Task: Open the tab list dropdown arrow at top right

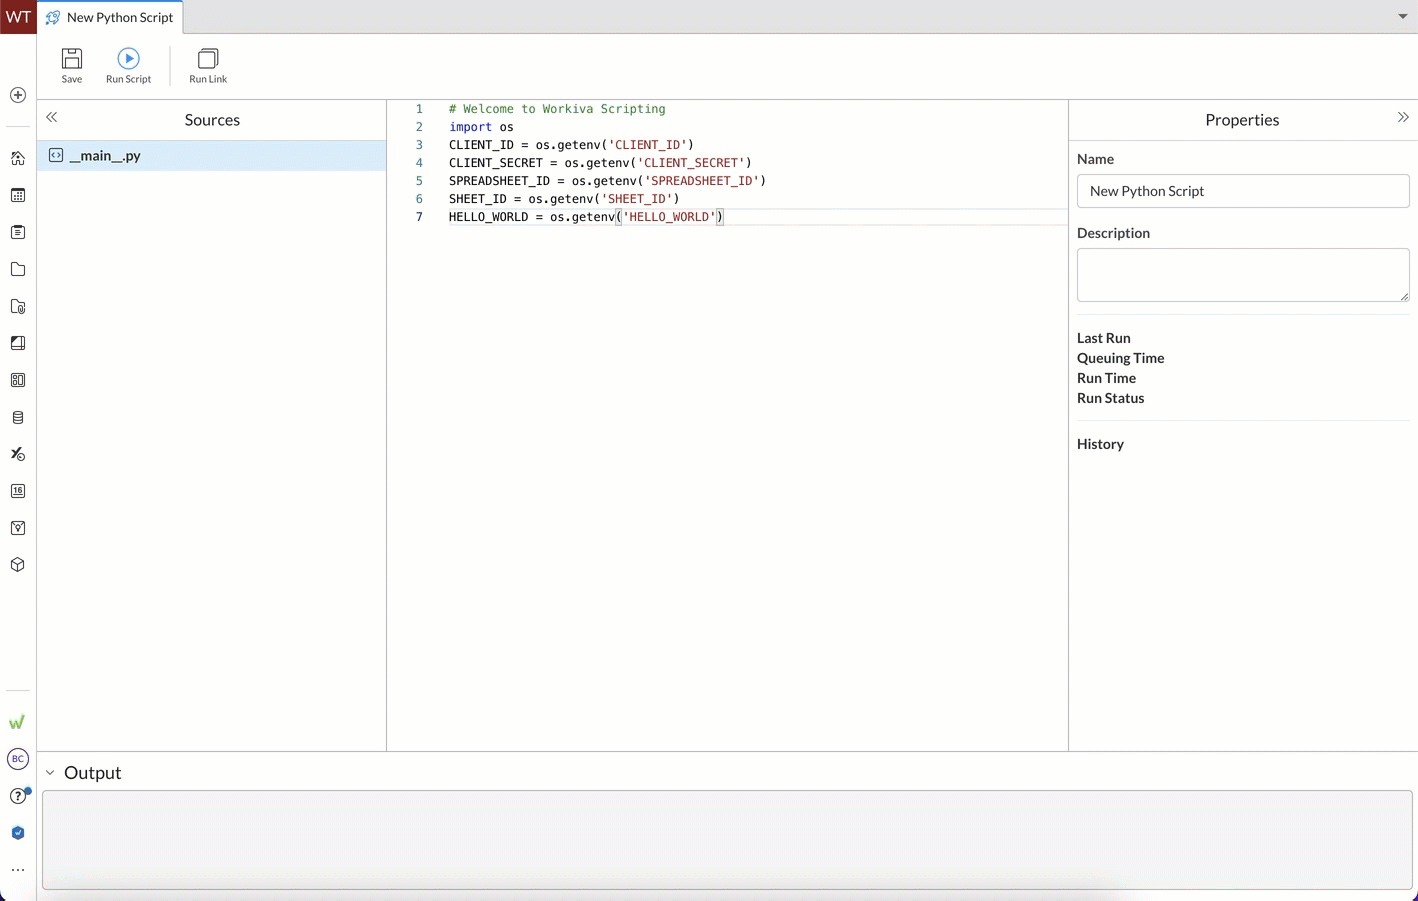Action: click(1403, 16)
